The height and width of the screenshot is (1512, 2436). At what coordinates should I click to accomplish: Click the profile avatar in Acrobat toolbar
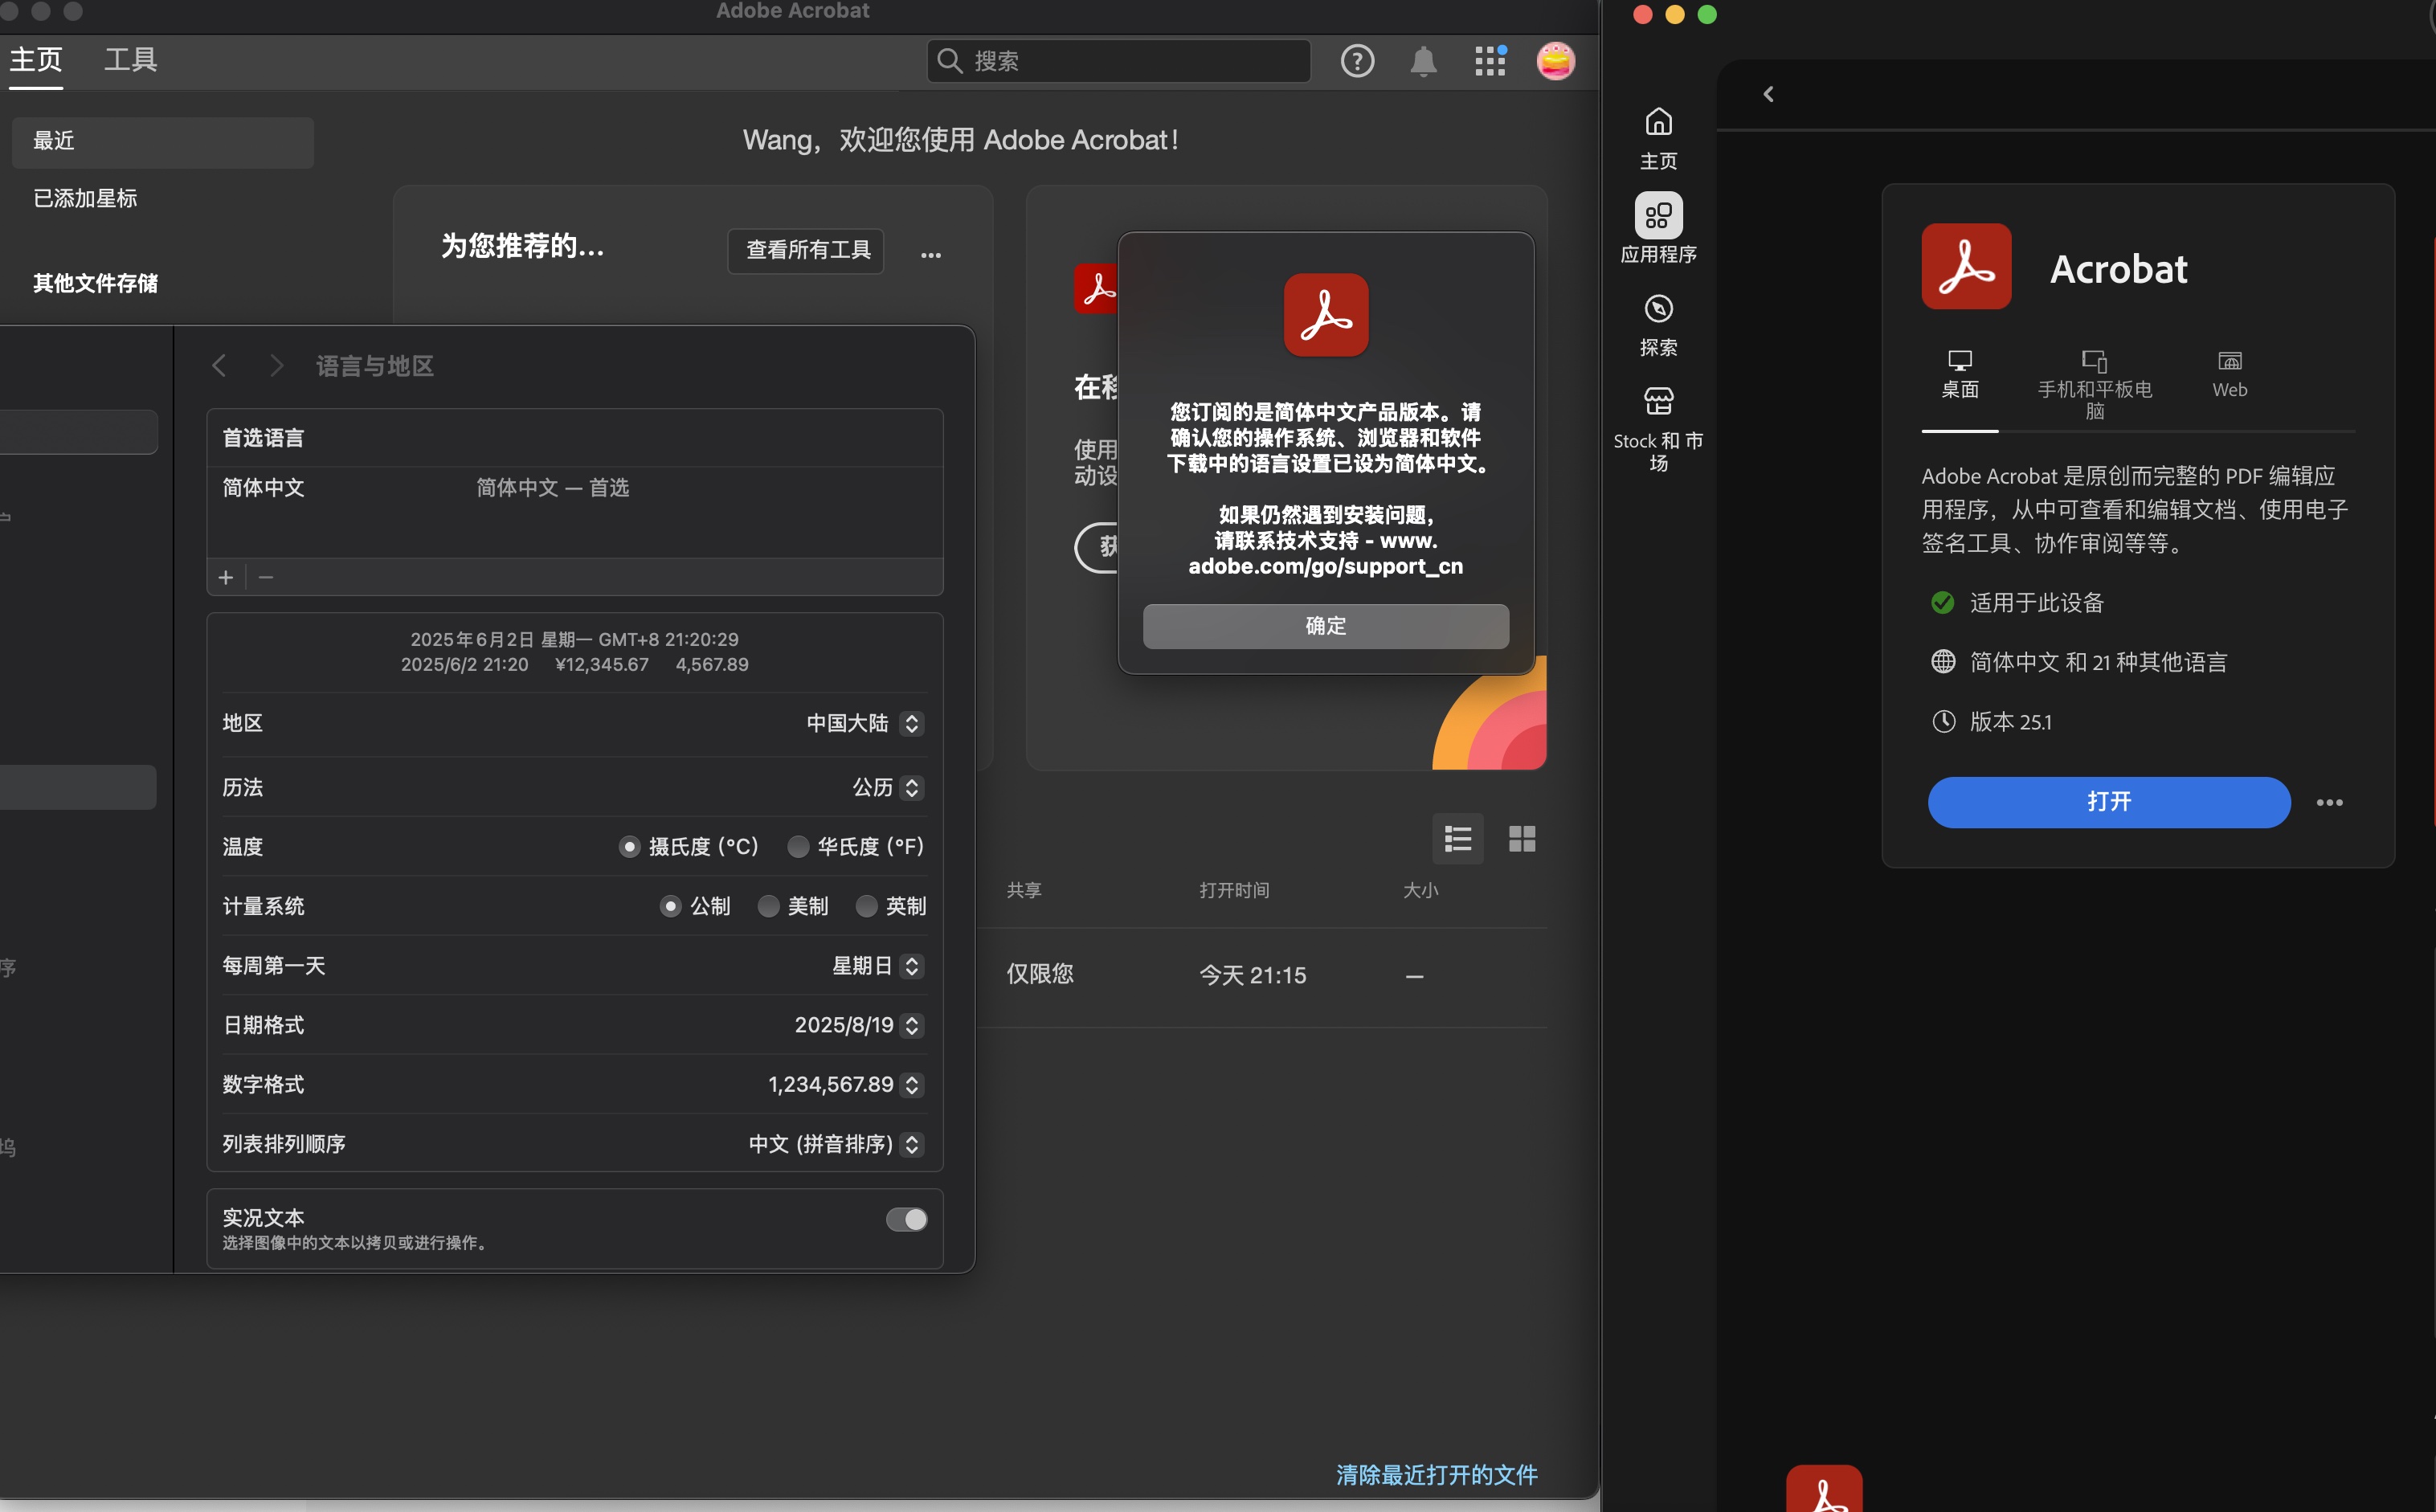1556,61
